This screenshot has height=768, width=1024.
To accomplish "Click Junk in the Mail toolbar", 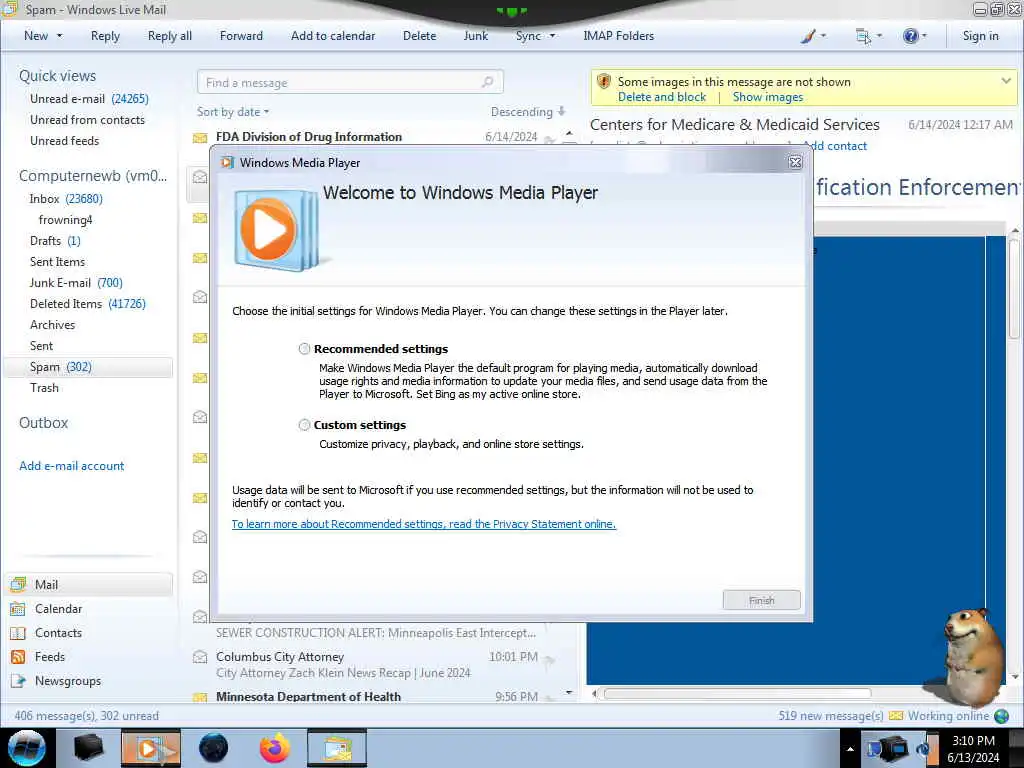I will click(475, 36).
